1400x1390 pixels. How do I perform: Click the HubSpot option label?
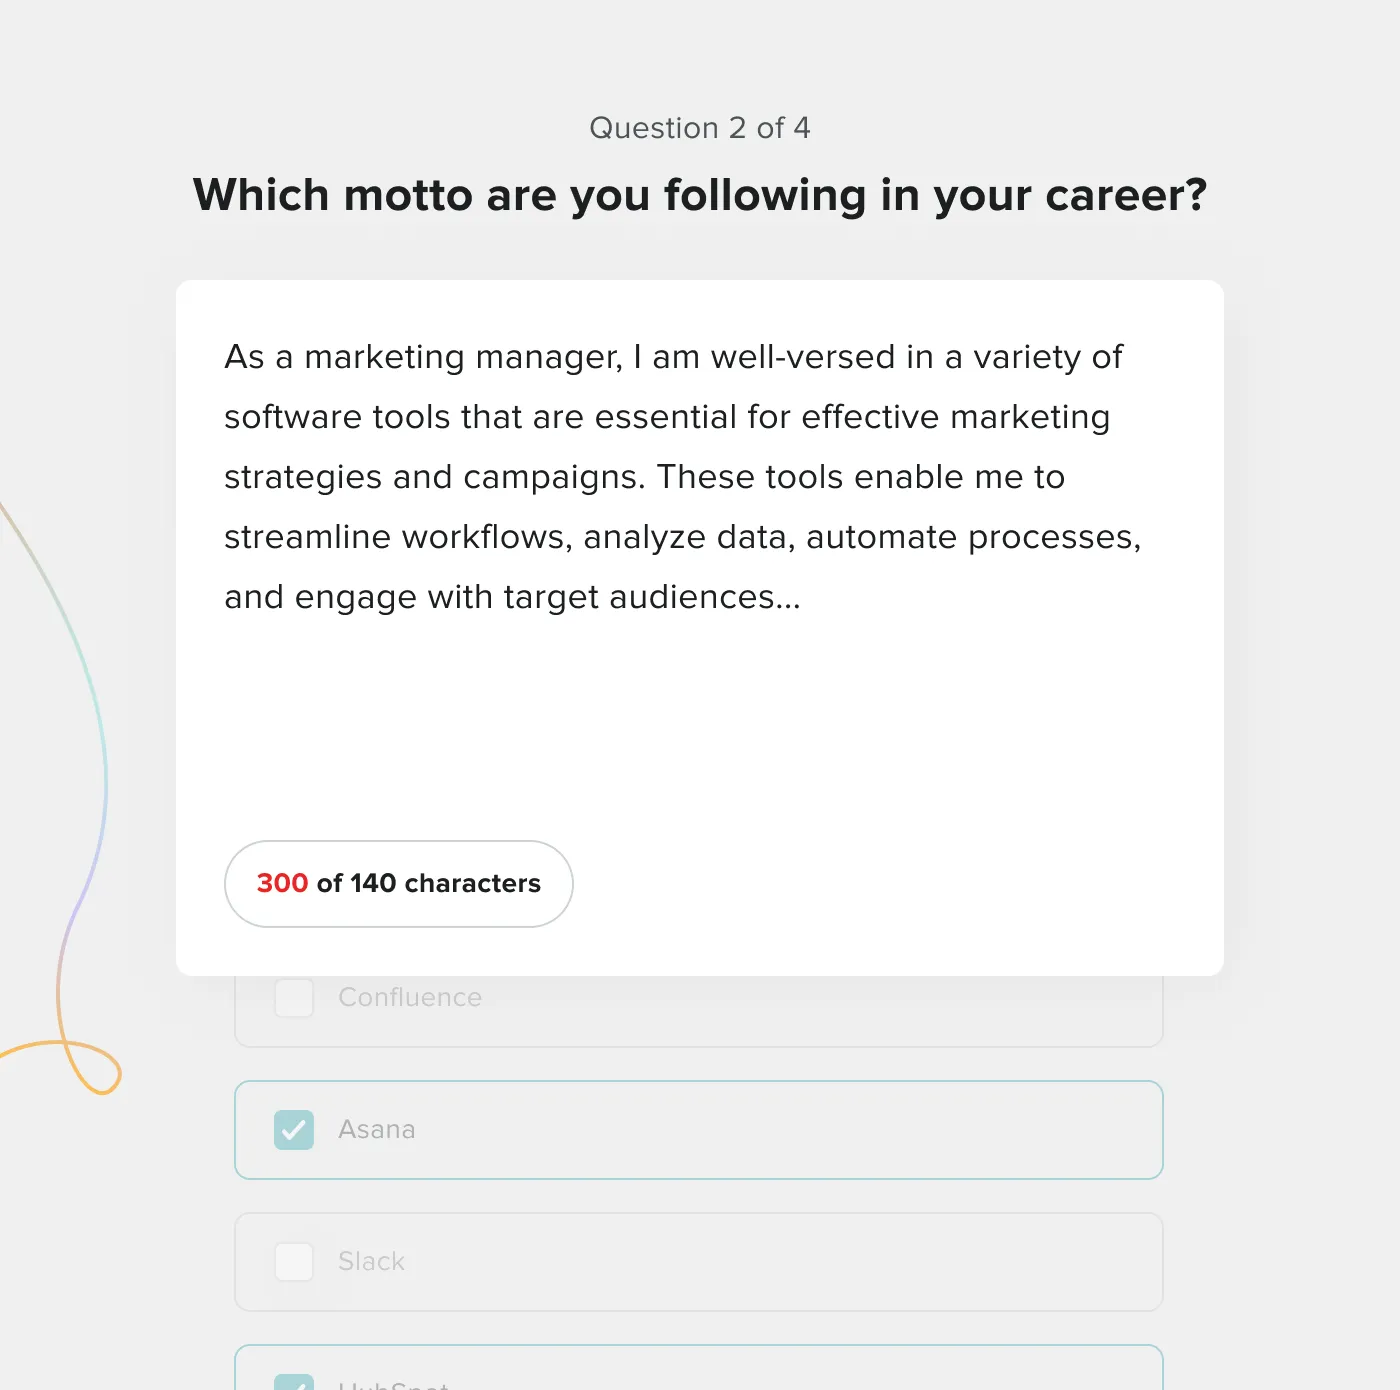(x=393, y=1384)
